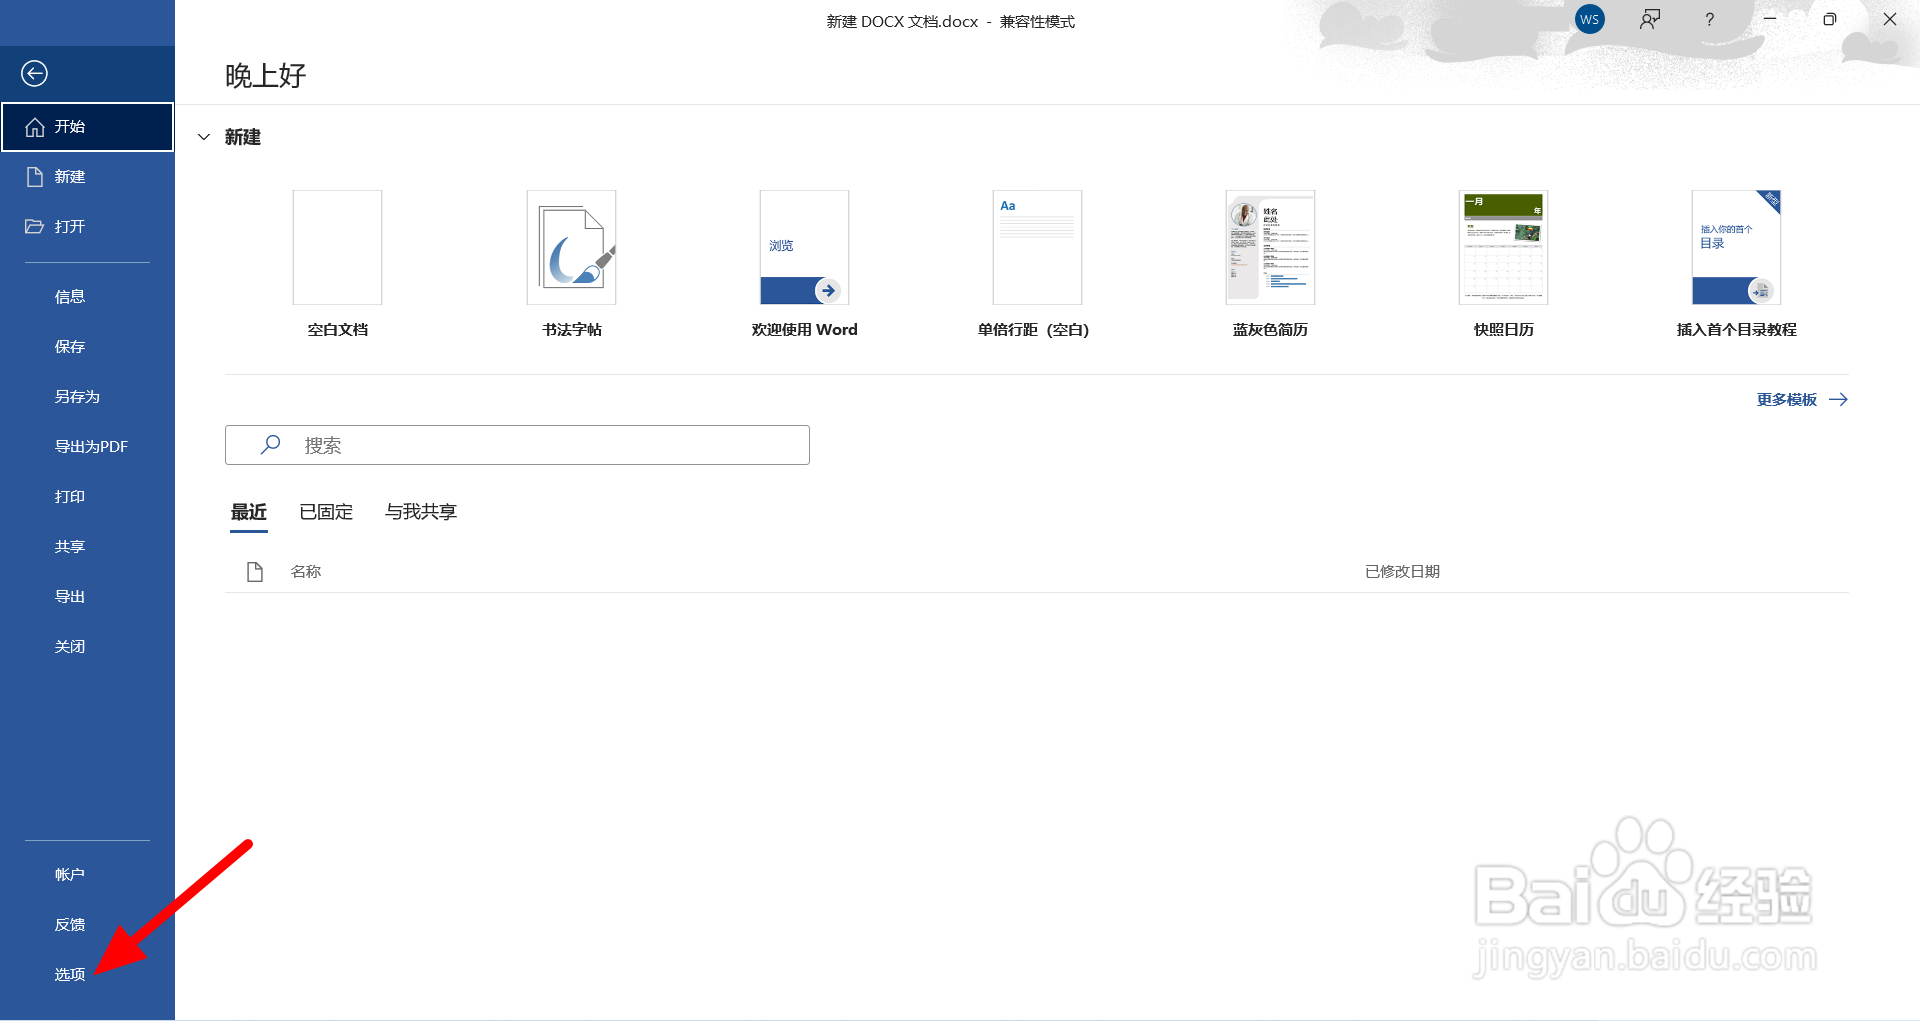
Task: Click the 搜索 search field
Action: pyautogui.click(x=517, y=445)
